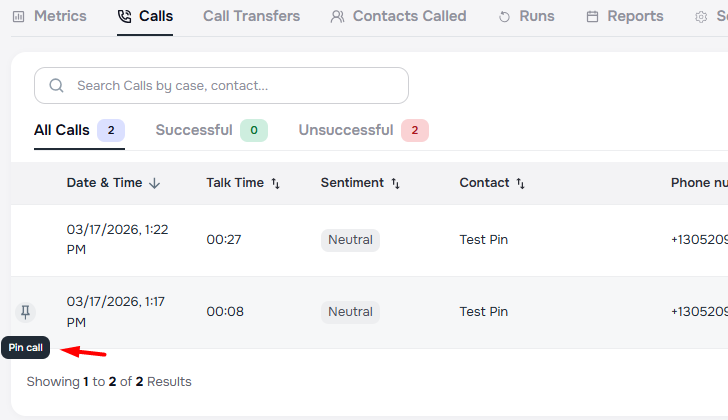Screen dimensions: 728x420
Task: Click Neutral sentiment badge for 00:27 call
Action: (350, 240)
